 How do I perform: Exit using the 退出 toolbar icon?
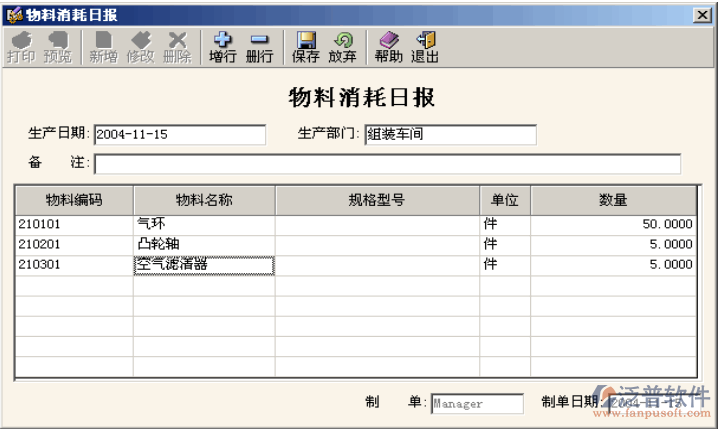pyautogui.click(x=425, y=47)
